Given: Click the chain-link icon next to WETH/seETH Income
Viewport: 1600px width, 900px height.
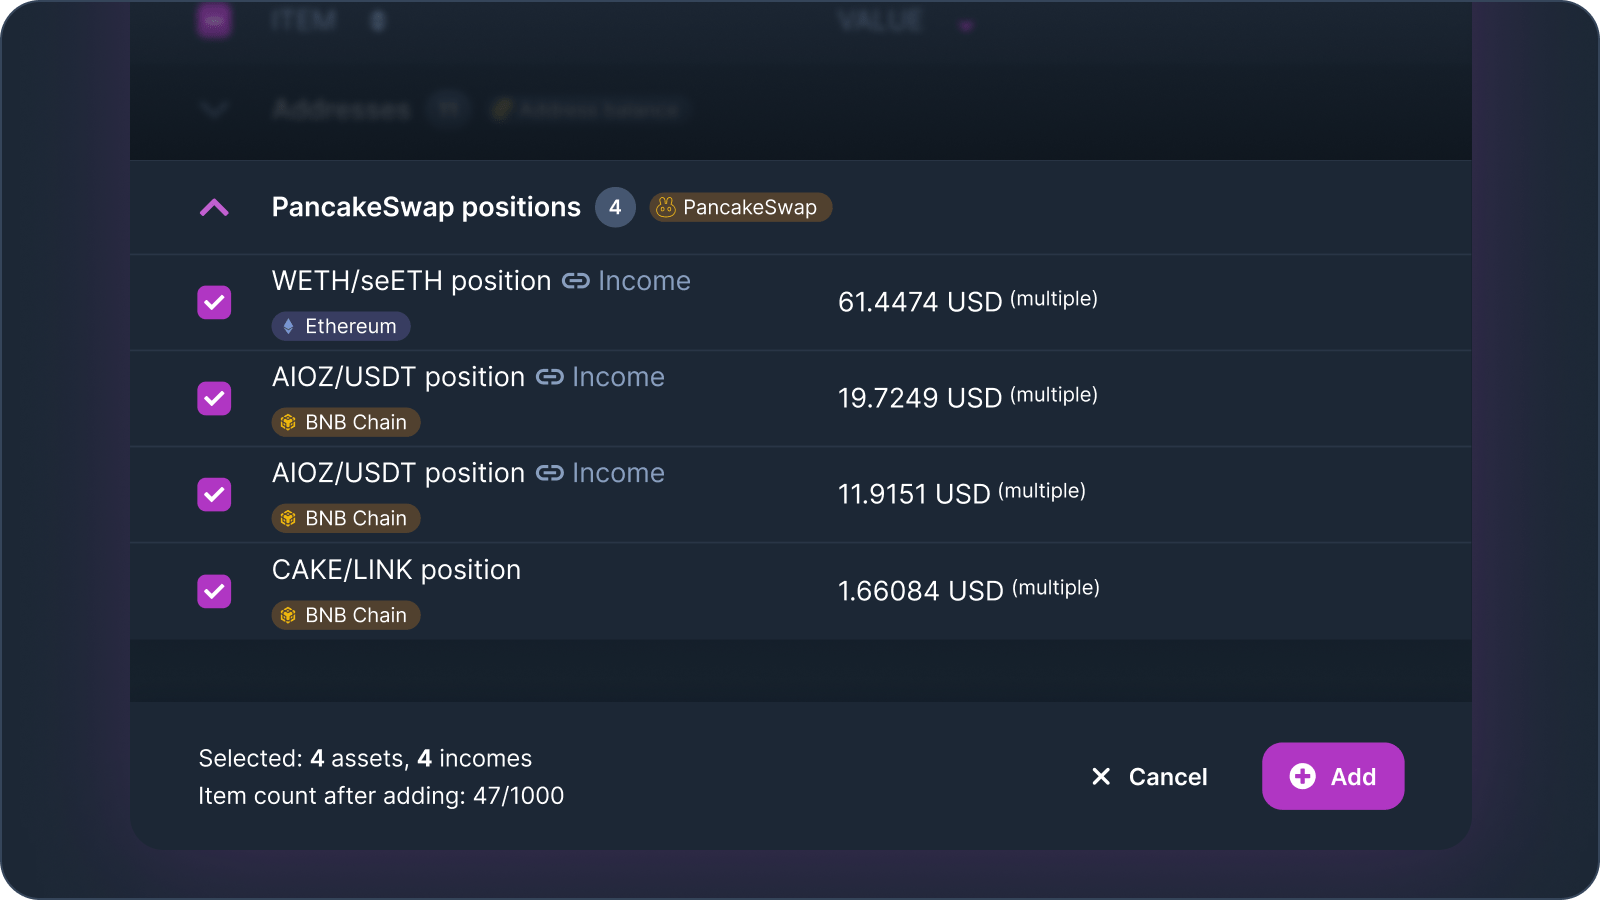Looking at the screenshot, I should coord(576,282).
